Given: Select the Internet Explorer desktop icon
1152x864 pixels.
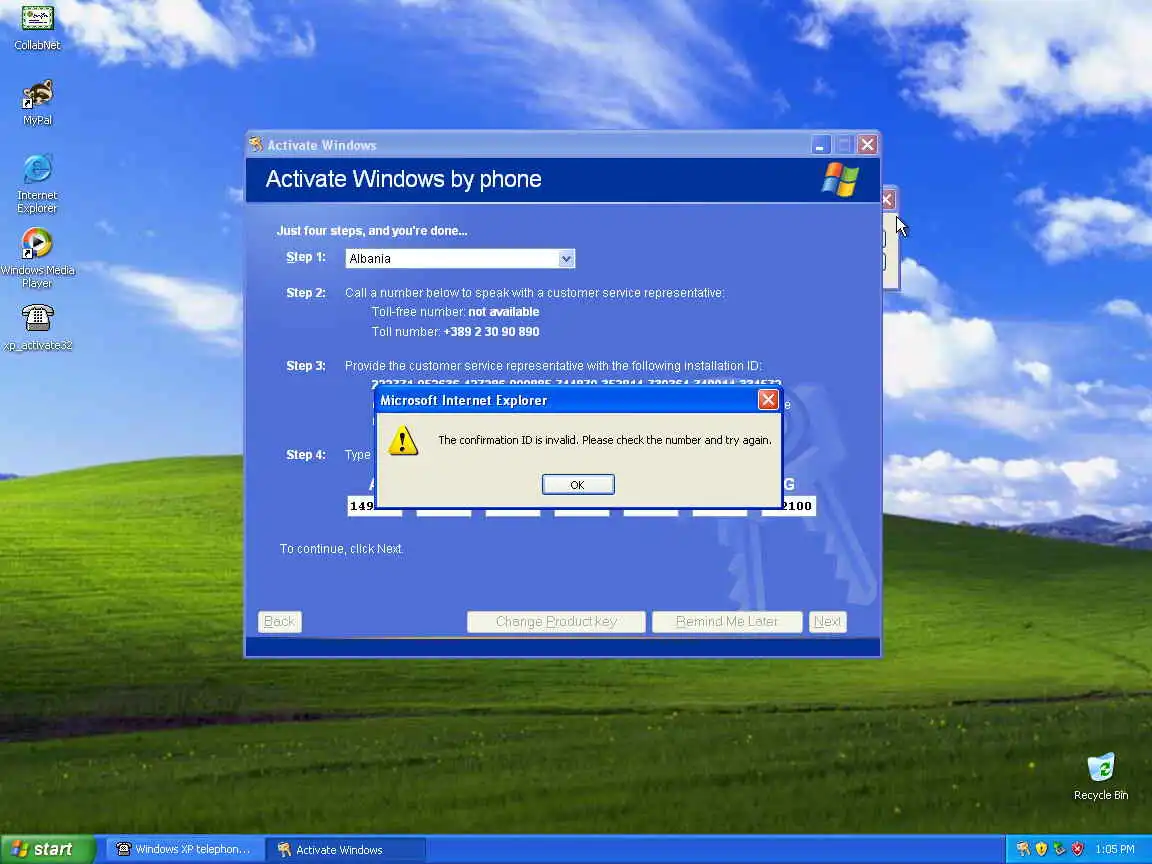Looking at the screenshot, I should point(37,184).
